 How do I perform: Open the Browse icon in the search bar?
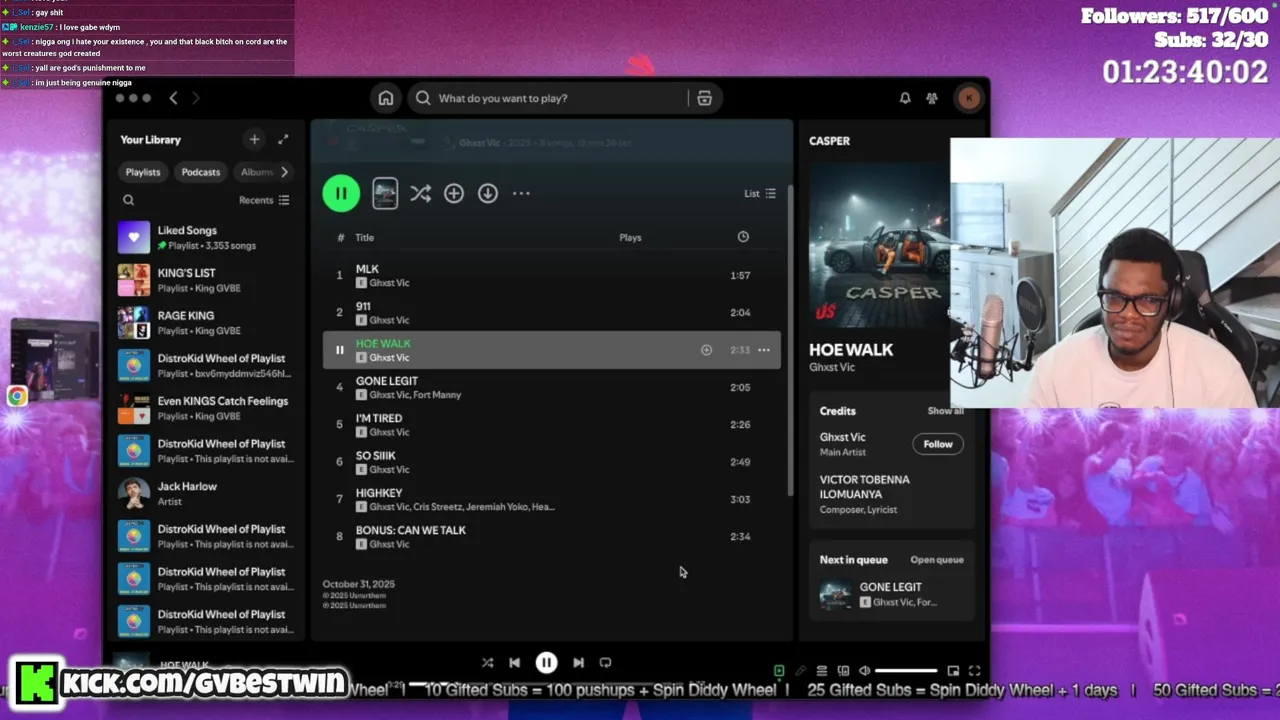[704, 98]
